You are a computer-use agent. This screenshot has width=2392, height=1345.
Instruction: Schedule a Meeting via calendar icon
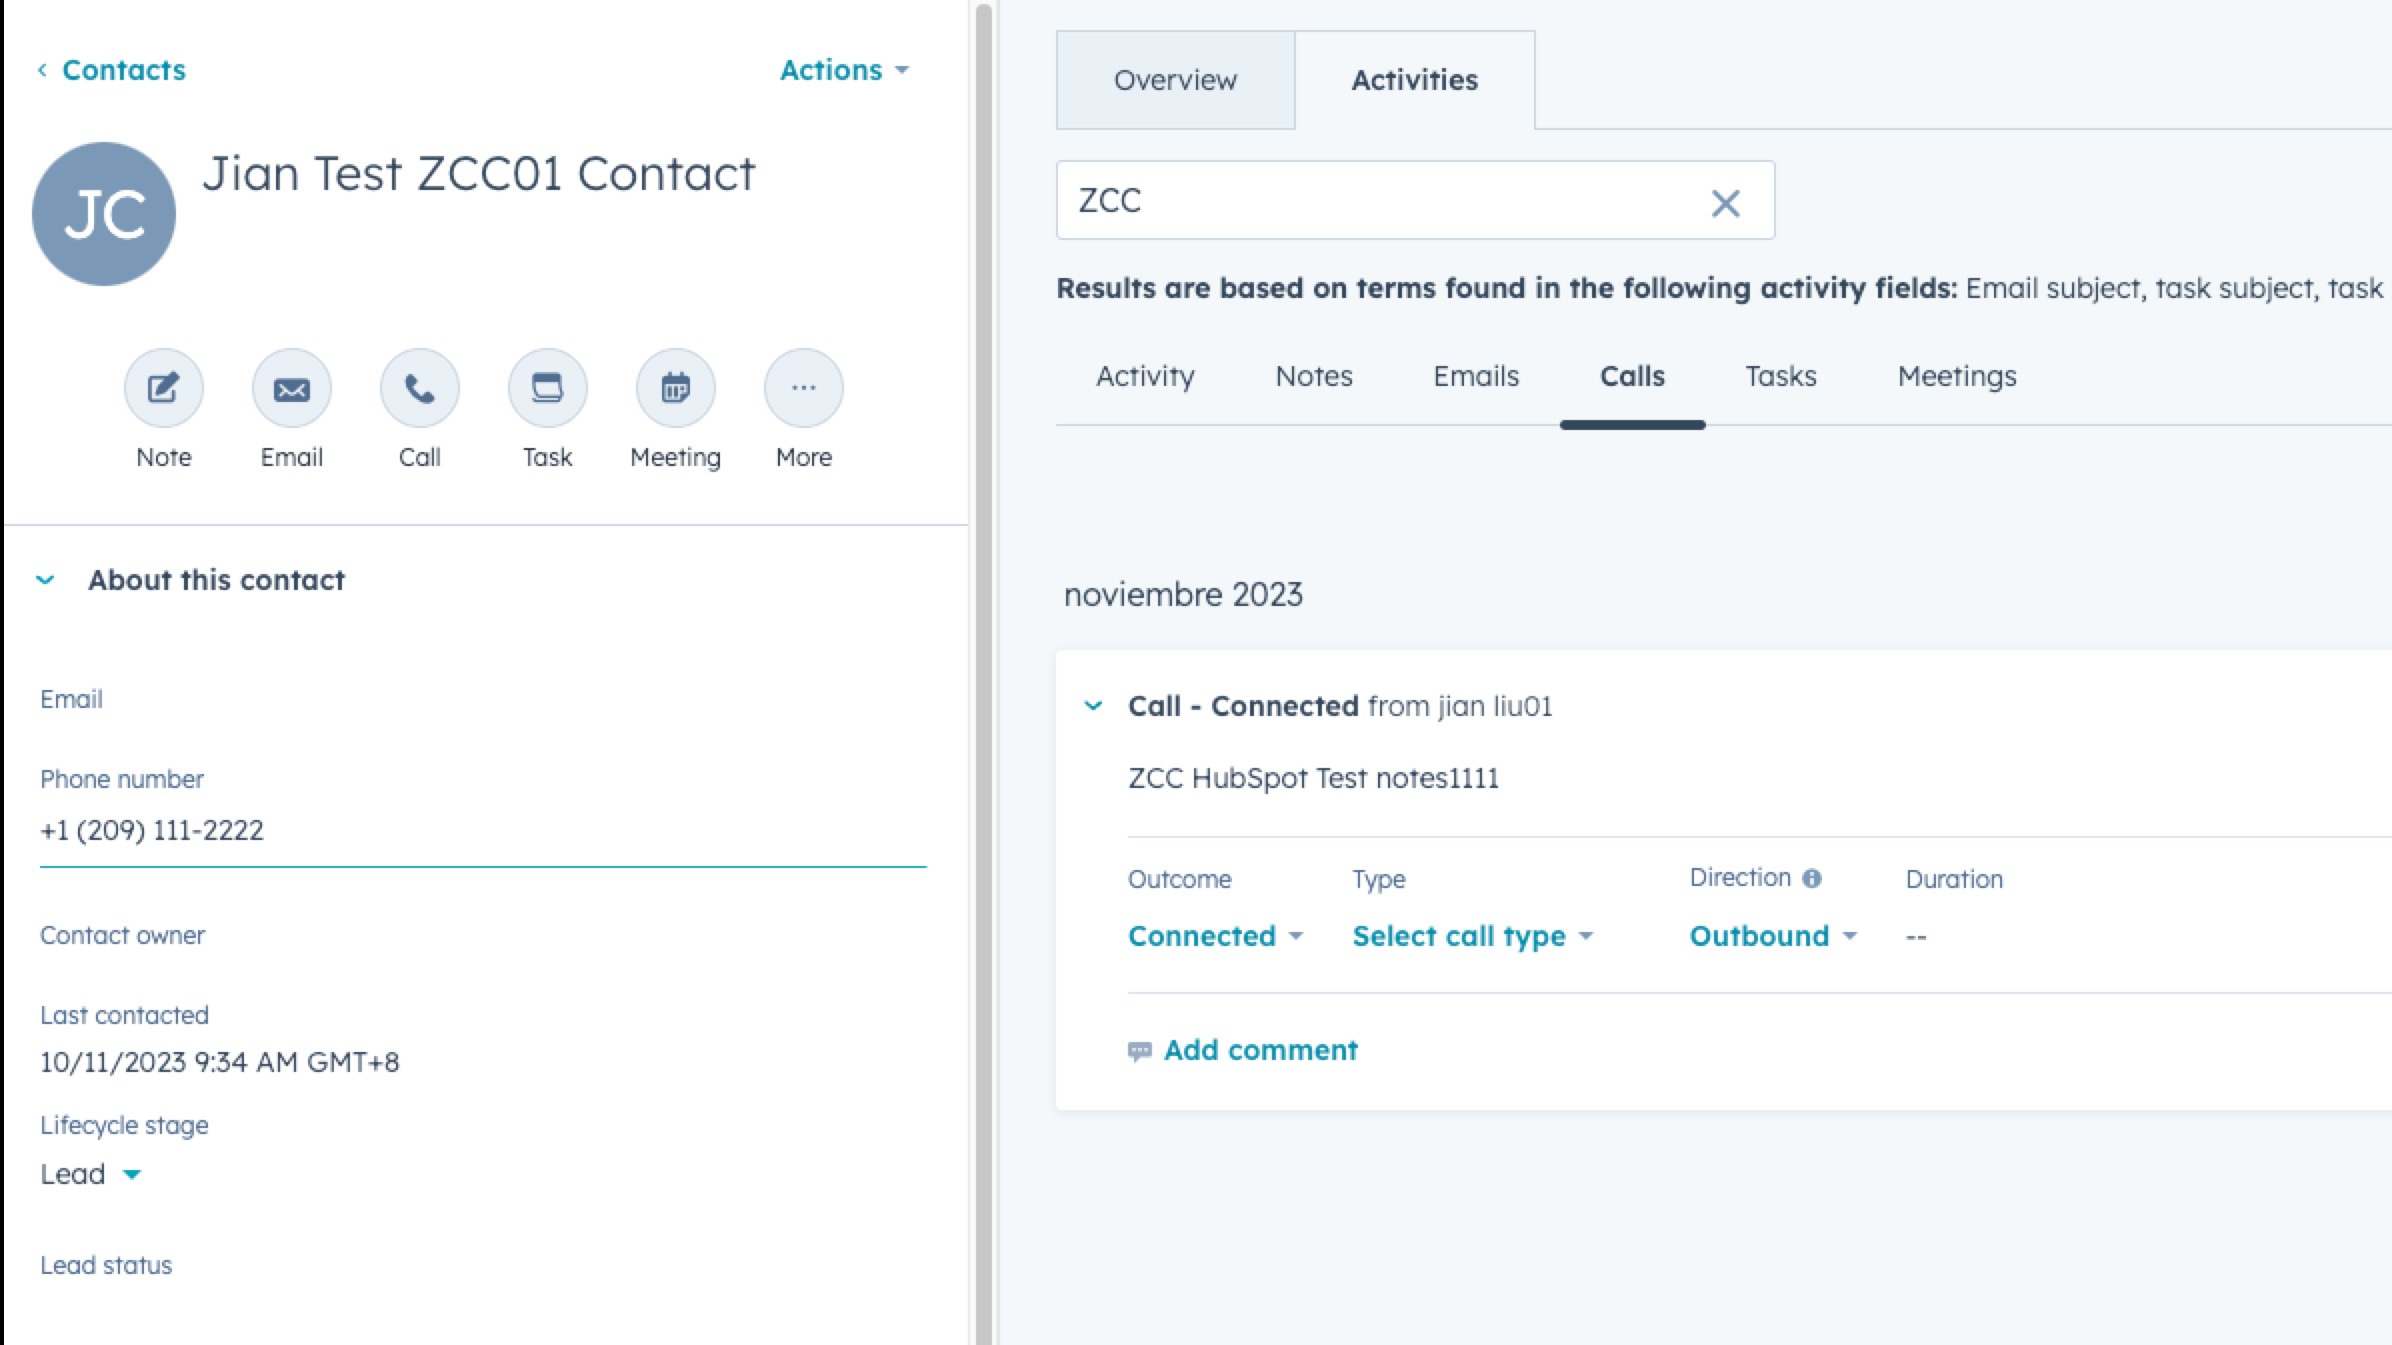676,388
